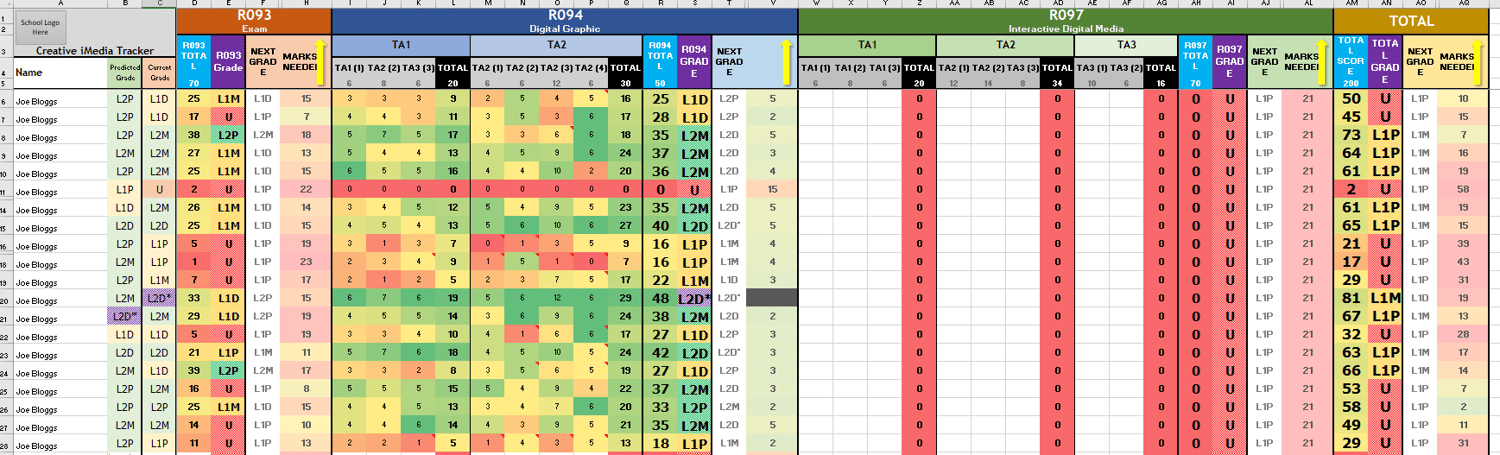Select R094 total cell showing 40
1500x455 pixels.
660,226
